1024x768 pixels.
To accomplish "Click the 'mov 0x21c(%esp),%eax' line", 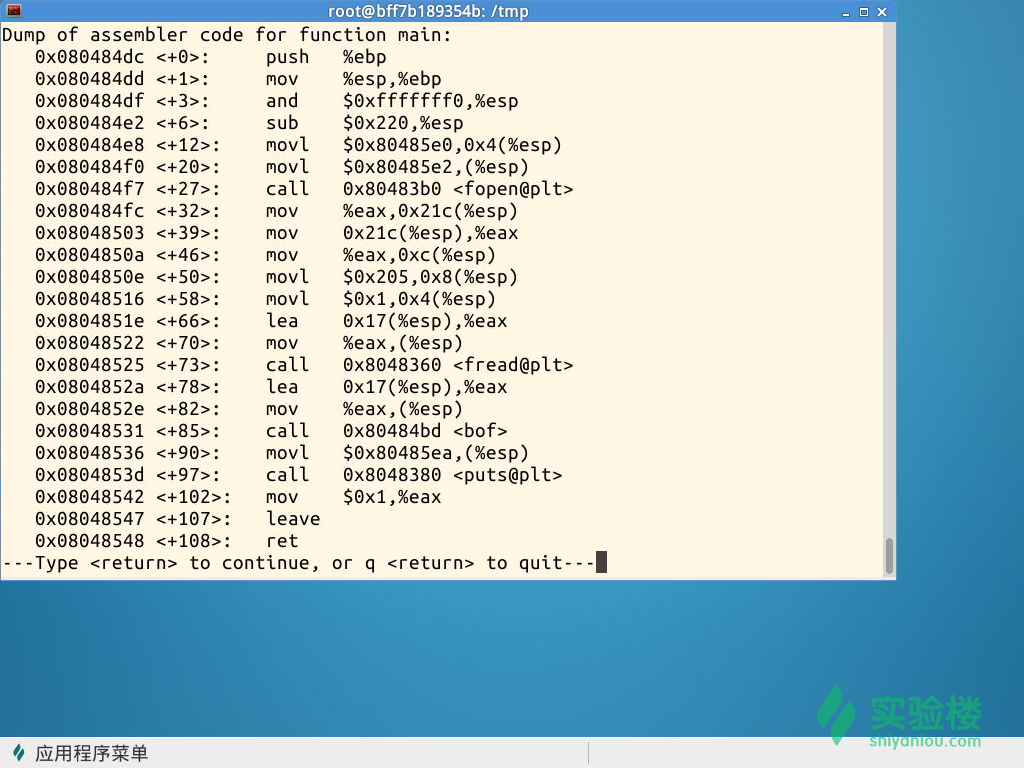I will pos(276,233).
